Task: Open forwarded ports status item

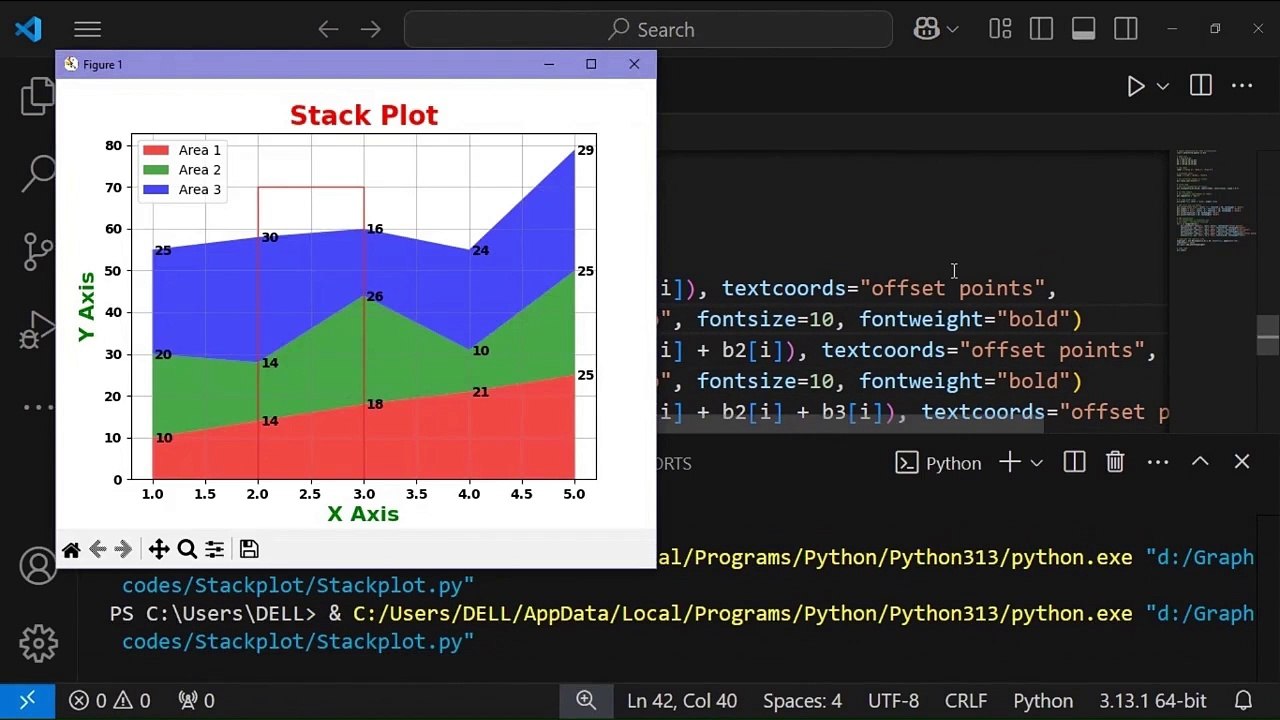Action: [196, 701]
